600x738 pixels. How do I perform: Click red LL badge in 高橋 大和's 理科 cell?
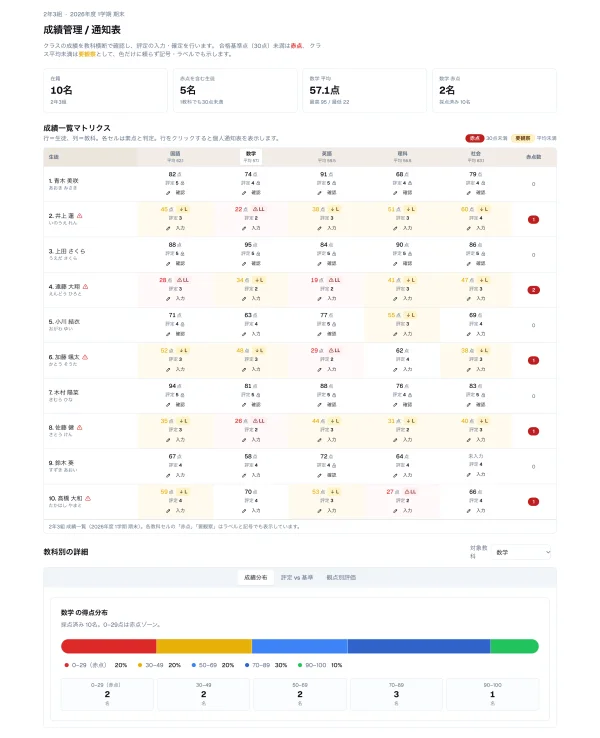point(410,492)
